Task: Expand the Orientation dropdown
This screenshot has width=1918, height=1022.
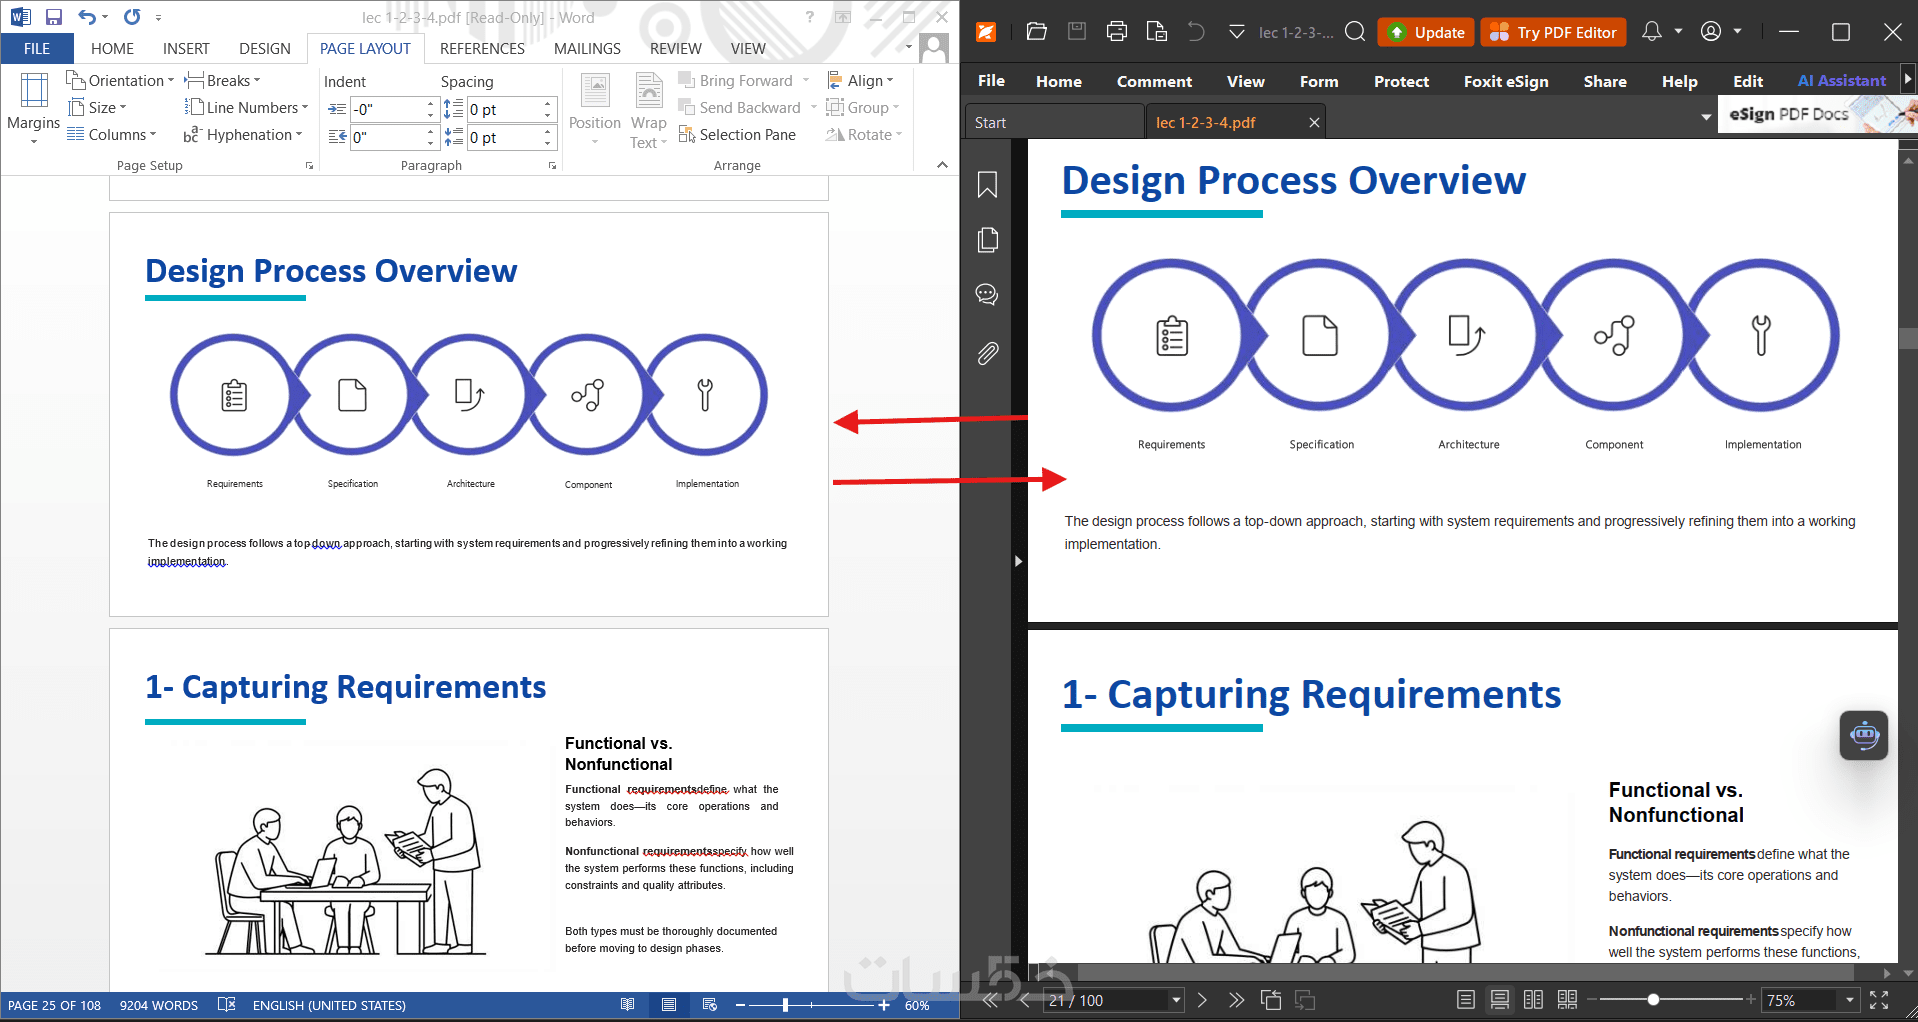Action: point(120,80)
